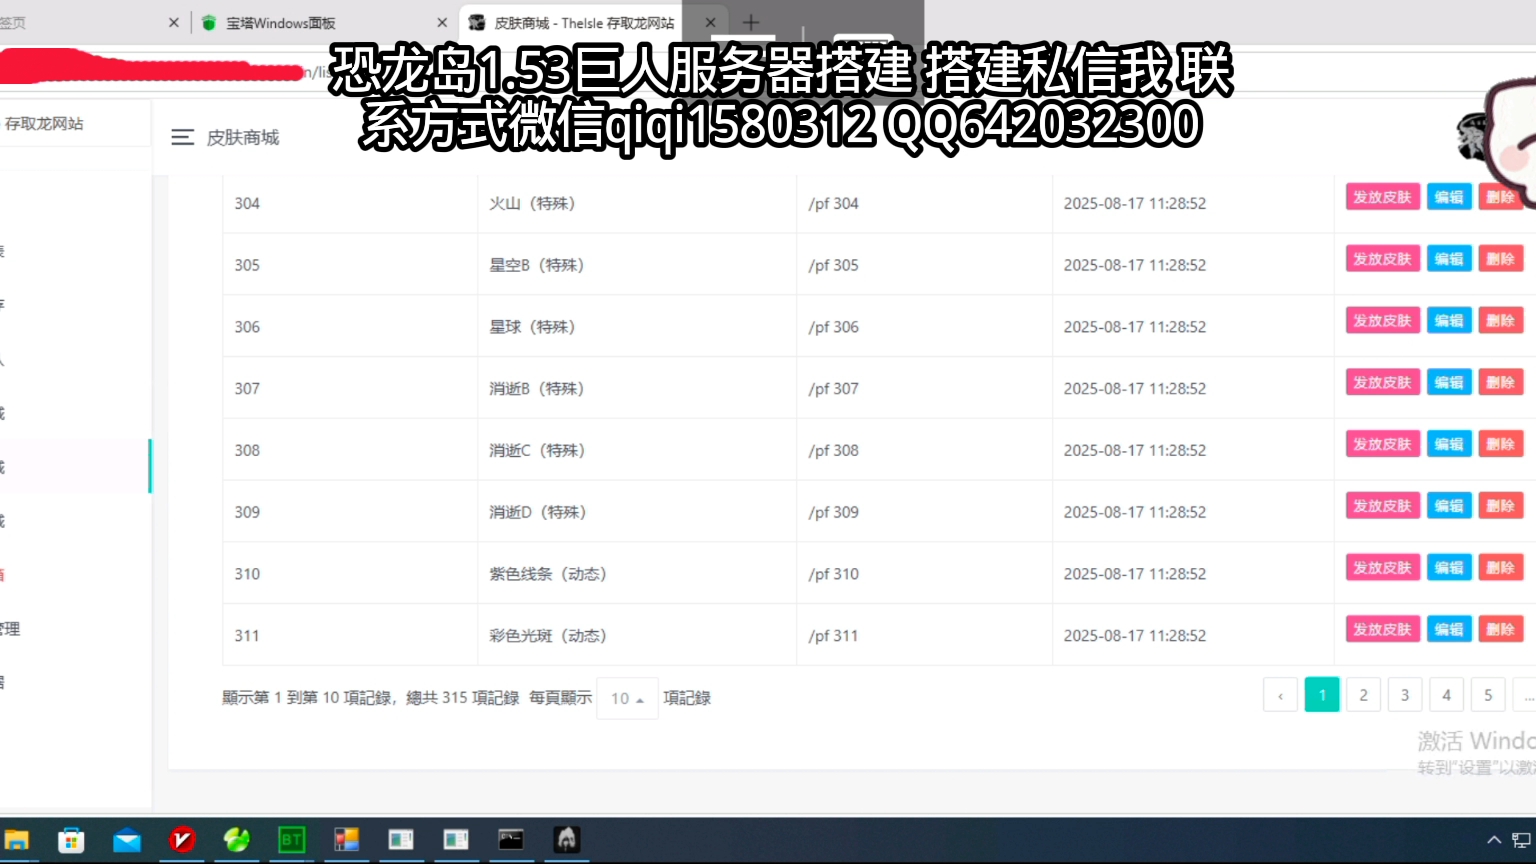Close the 宝塔Windows面板 browser tab
Viewport: 1536px width, 864px height.
click(442, 22)
